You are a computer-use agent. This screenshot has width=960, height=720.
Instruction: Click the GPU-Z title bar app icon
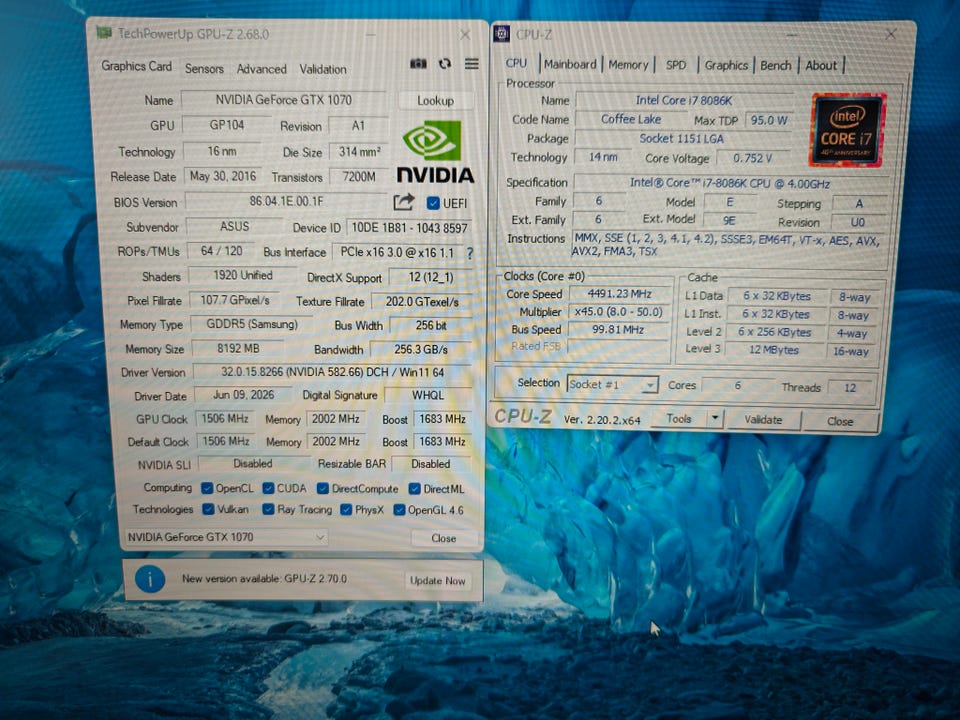(x=104, y=32)
